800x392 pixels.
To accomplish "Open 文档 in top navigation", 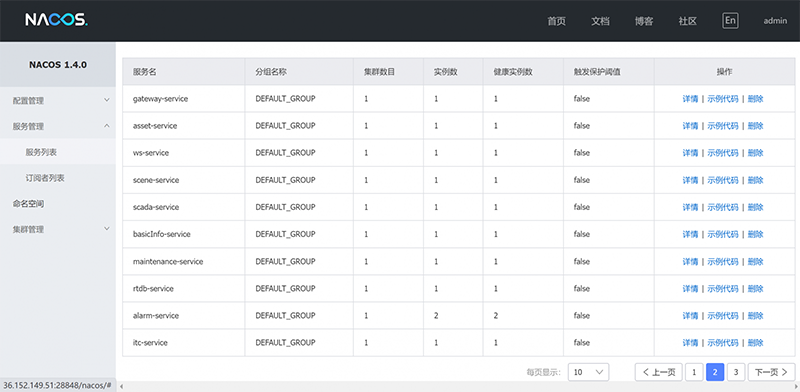I will (601, 21).
